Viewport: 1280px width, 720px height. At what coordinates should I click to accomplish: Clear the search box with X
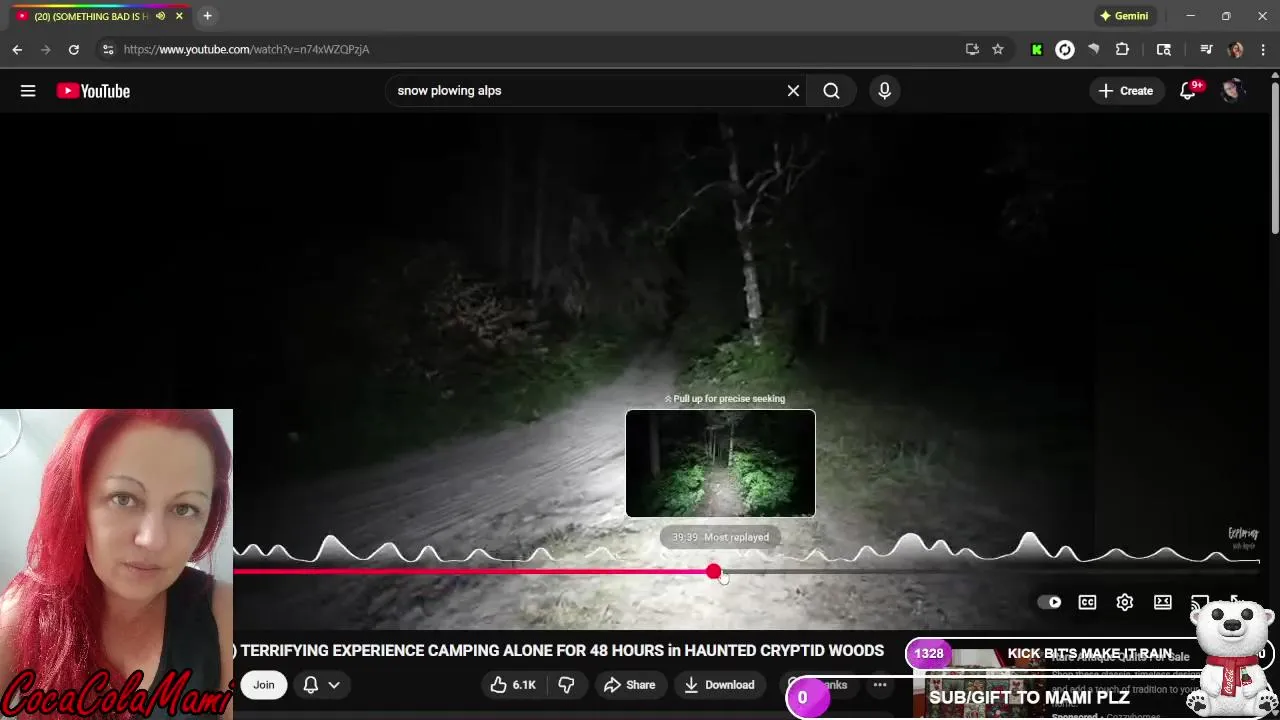tap(793, 91)
